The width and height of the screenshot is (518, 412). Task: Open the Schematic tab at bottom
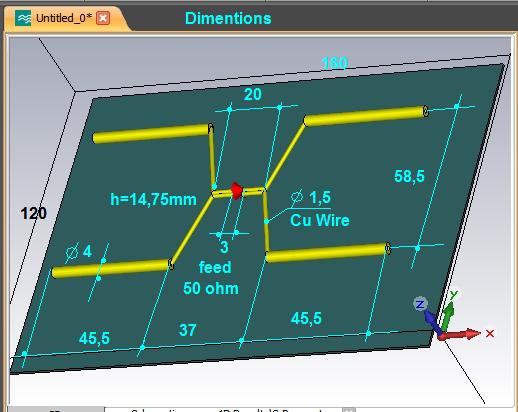click(150, 410)
